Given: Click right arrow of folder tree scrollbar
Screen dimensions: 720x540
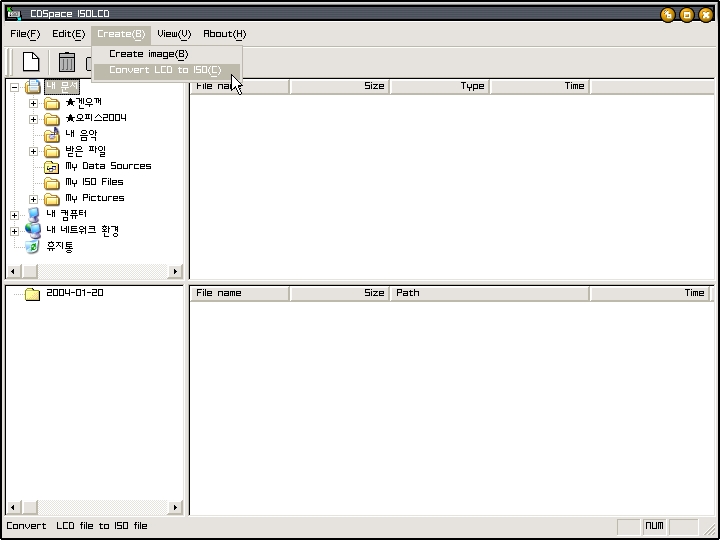Looking at the screenshot, I should point(176,271).
